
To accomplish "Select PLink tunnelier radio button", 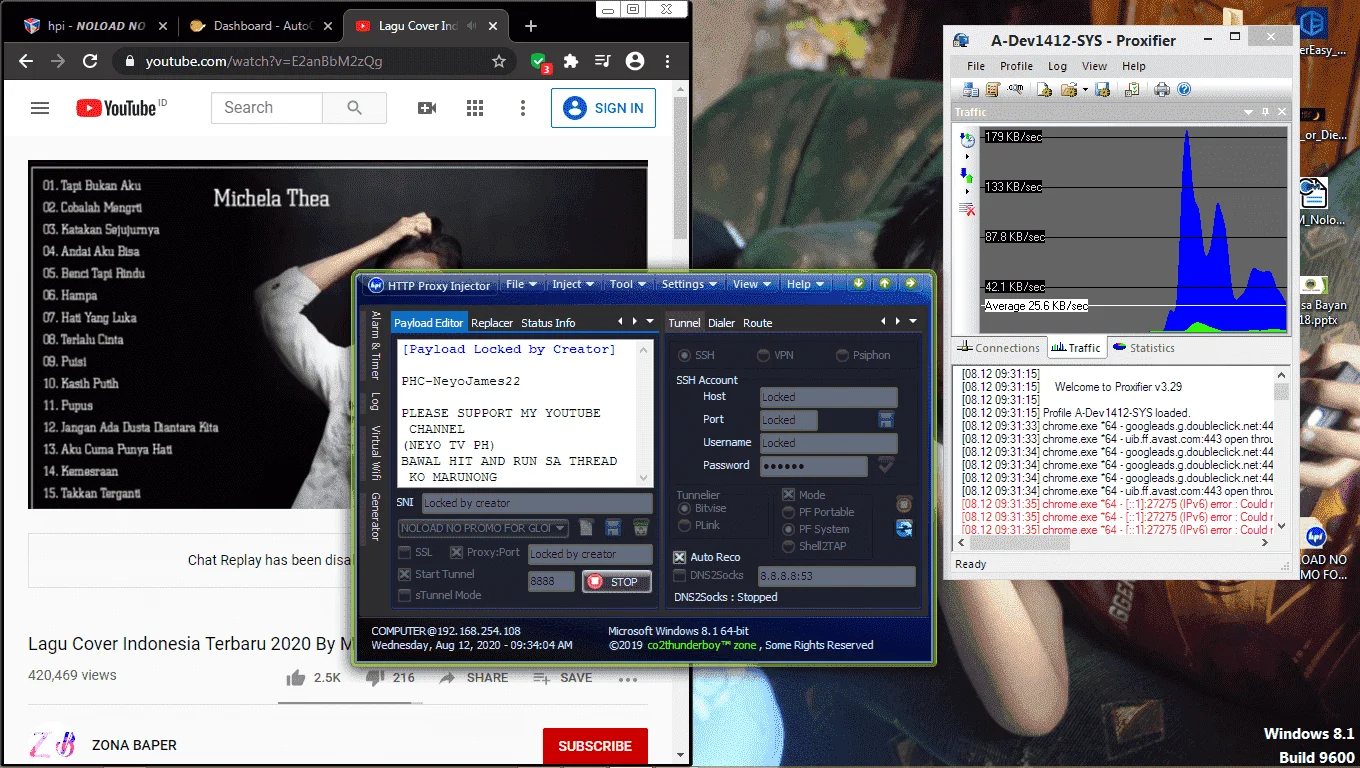I will [685, 525].
